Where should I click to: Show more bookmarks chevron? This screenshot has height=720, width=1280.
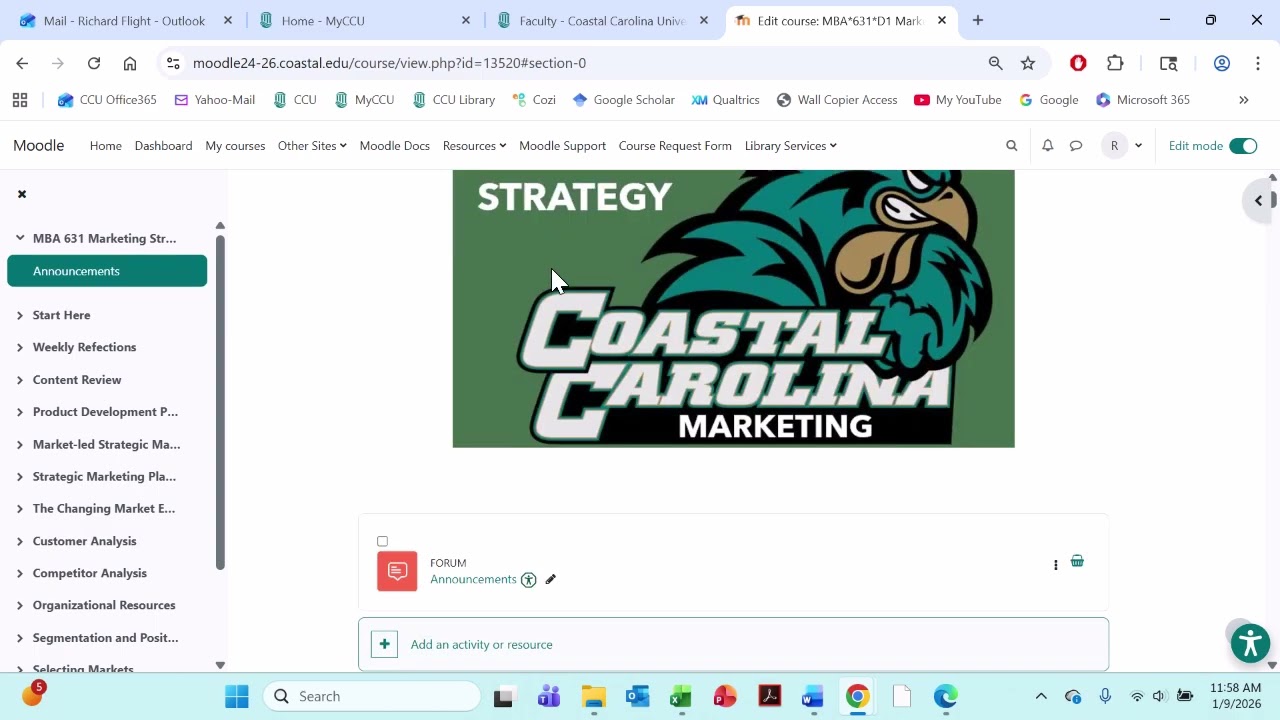(x=1244, y=100)
